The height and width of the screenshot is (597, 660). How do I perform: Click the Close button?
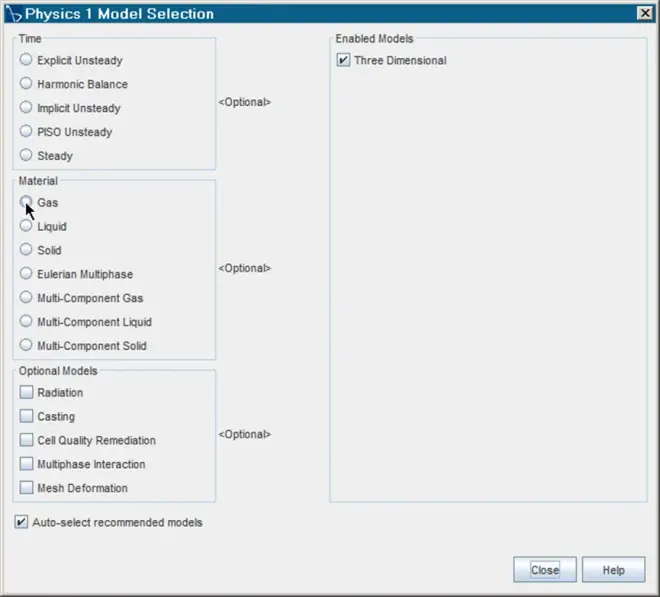(545, 570)
